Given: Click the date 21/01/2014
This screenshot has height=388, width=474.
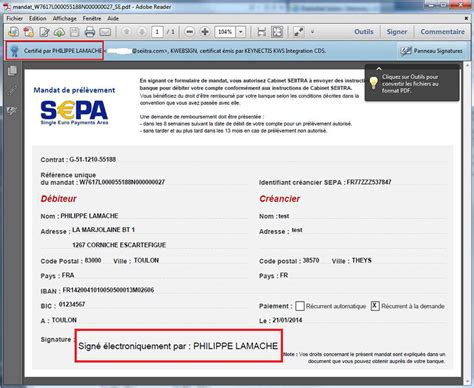Looking at the screenshot, I should (x=287, y=320).
